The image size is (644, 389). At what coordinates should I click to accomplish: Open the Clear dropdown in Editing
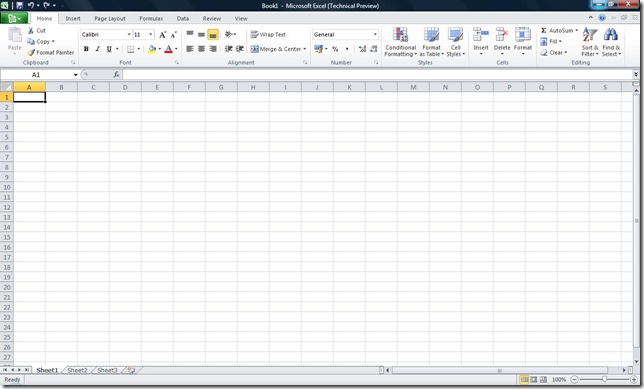click(566, 53)
